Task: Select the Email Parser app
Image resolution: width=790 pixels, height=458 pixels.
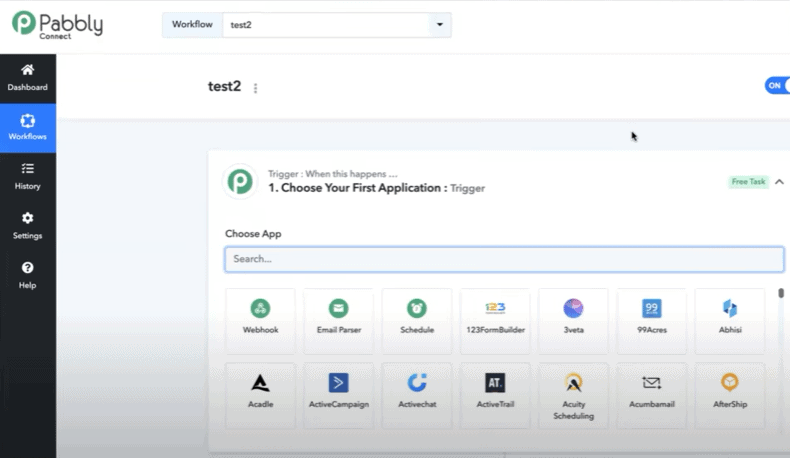Action: pyautogui.click(x=339, y=321)
